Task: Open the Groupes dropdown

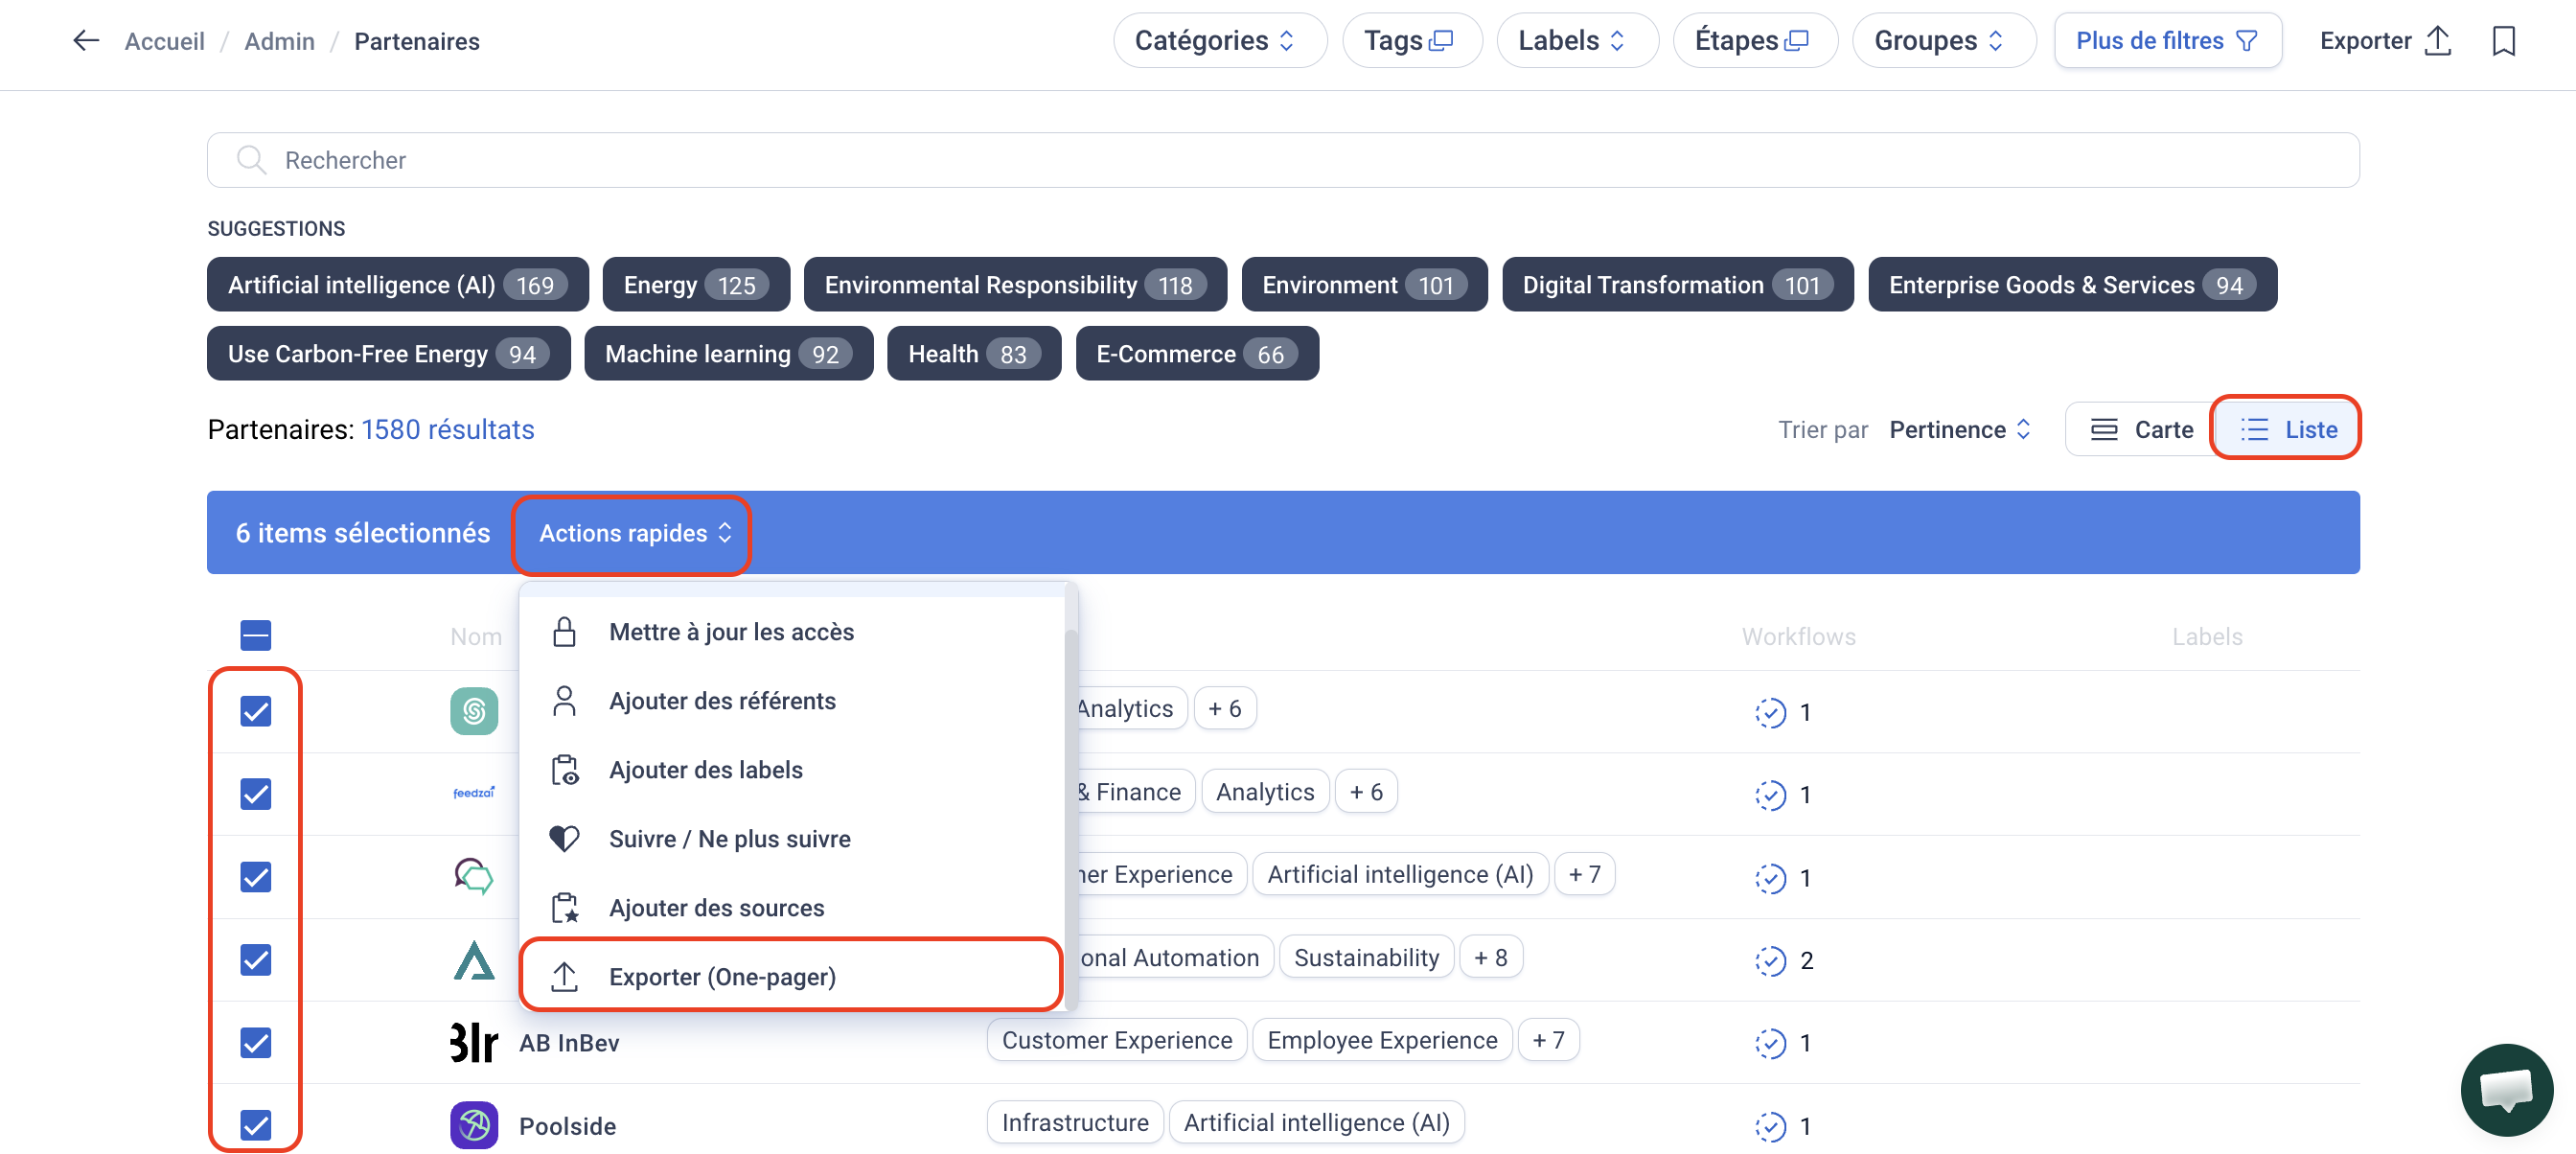Action: coord(1943,41)
